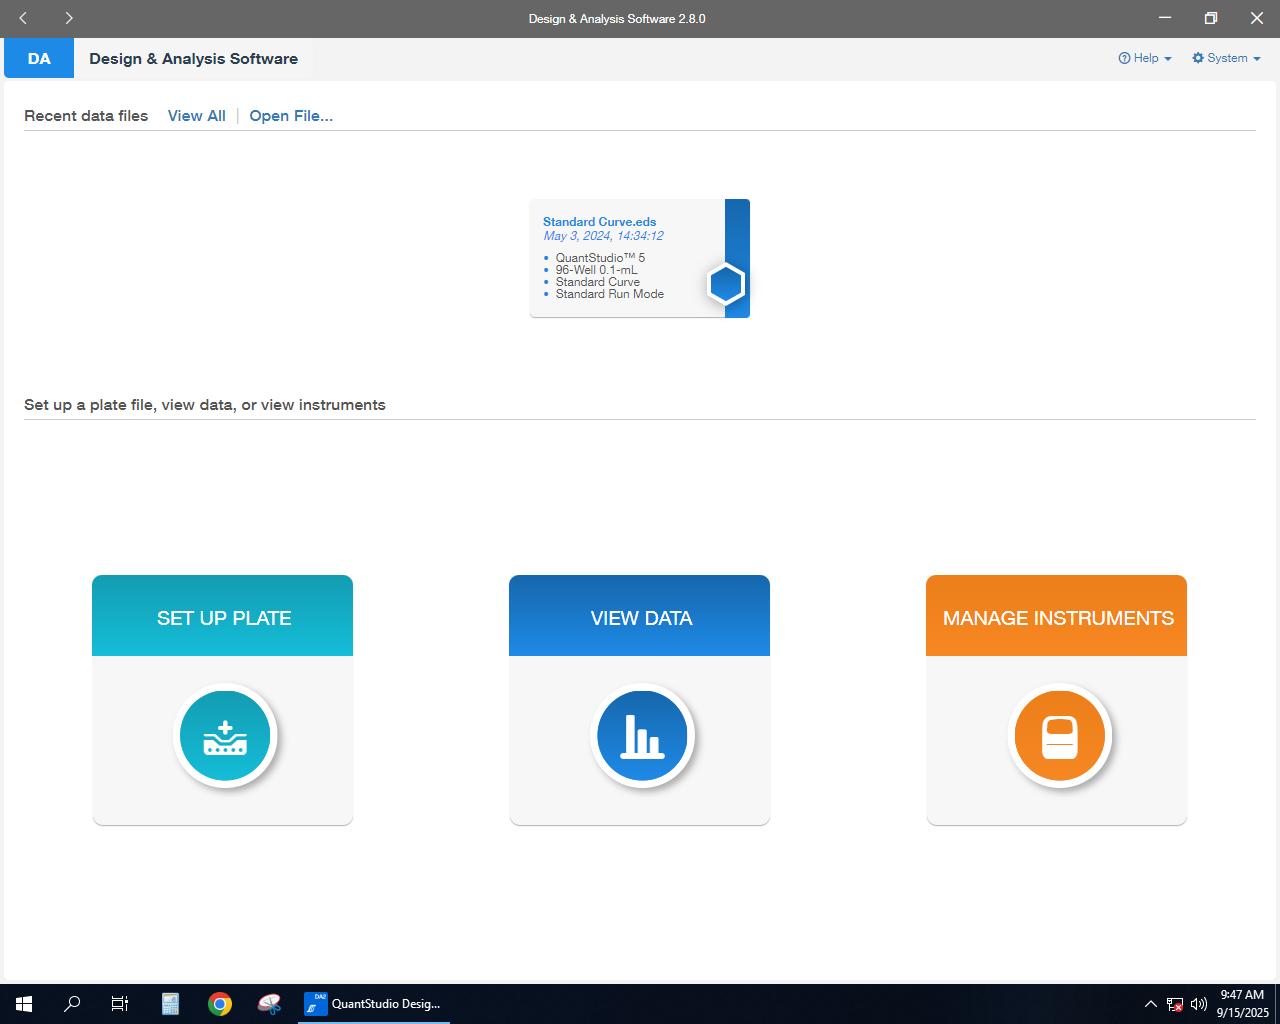Show hidden system tray icons
This screenshot has width=1280, height=1024.
point(1150,1004)
